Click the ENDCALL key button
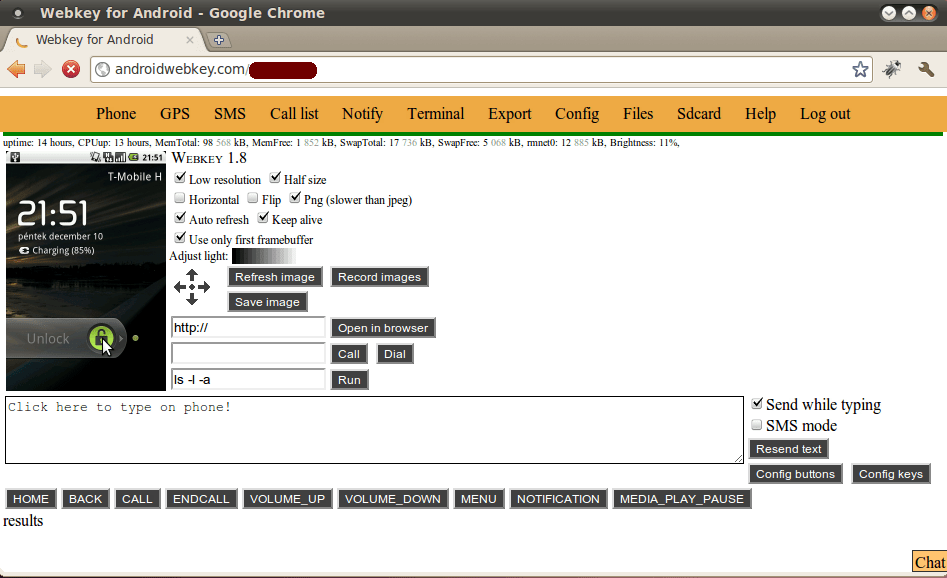 pyautogui.click(x=201, y=499)
